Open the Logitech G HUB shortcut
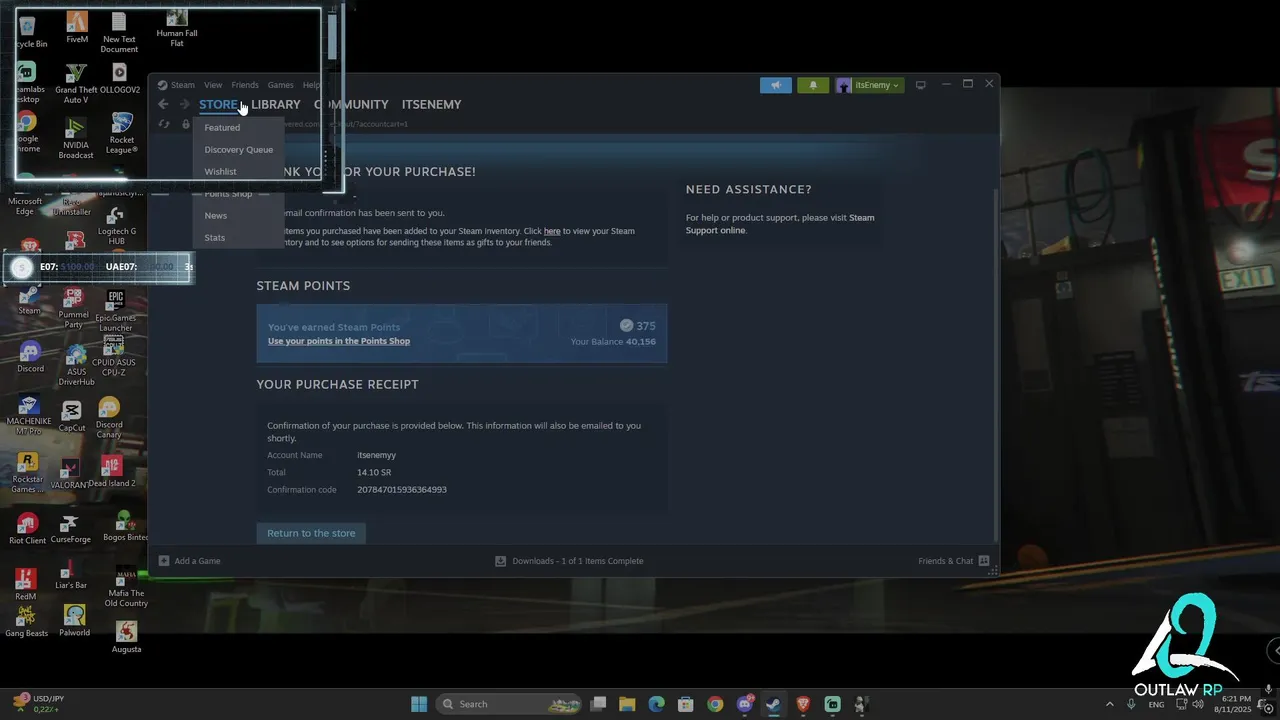This screenshot has height=720, width=1280. click(117, 227)
